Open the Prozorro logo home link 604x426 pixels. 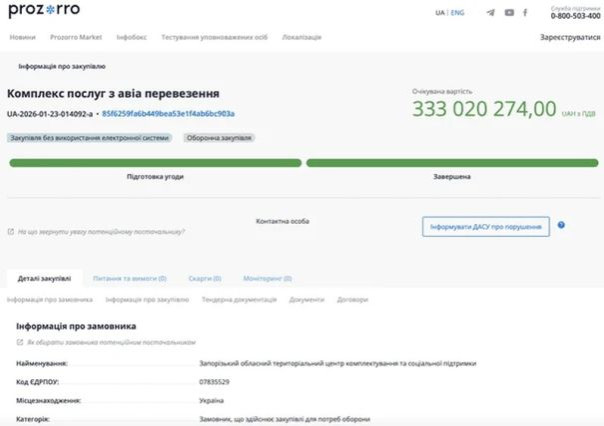coord(44,10)
